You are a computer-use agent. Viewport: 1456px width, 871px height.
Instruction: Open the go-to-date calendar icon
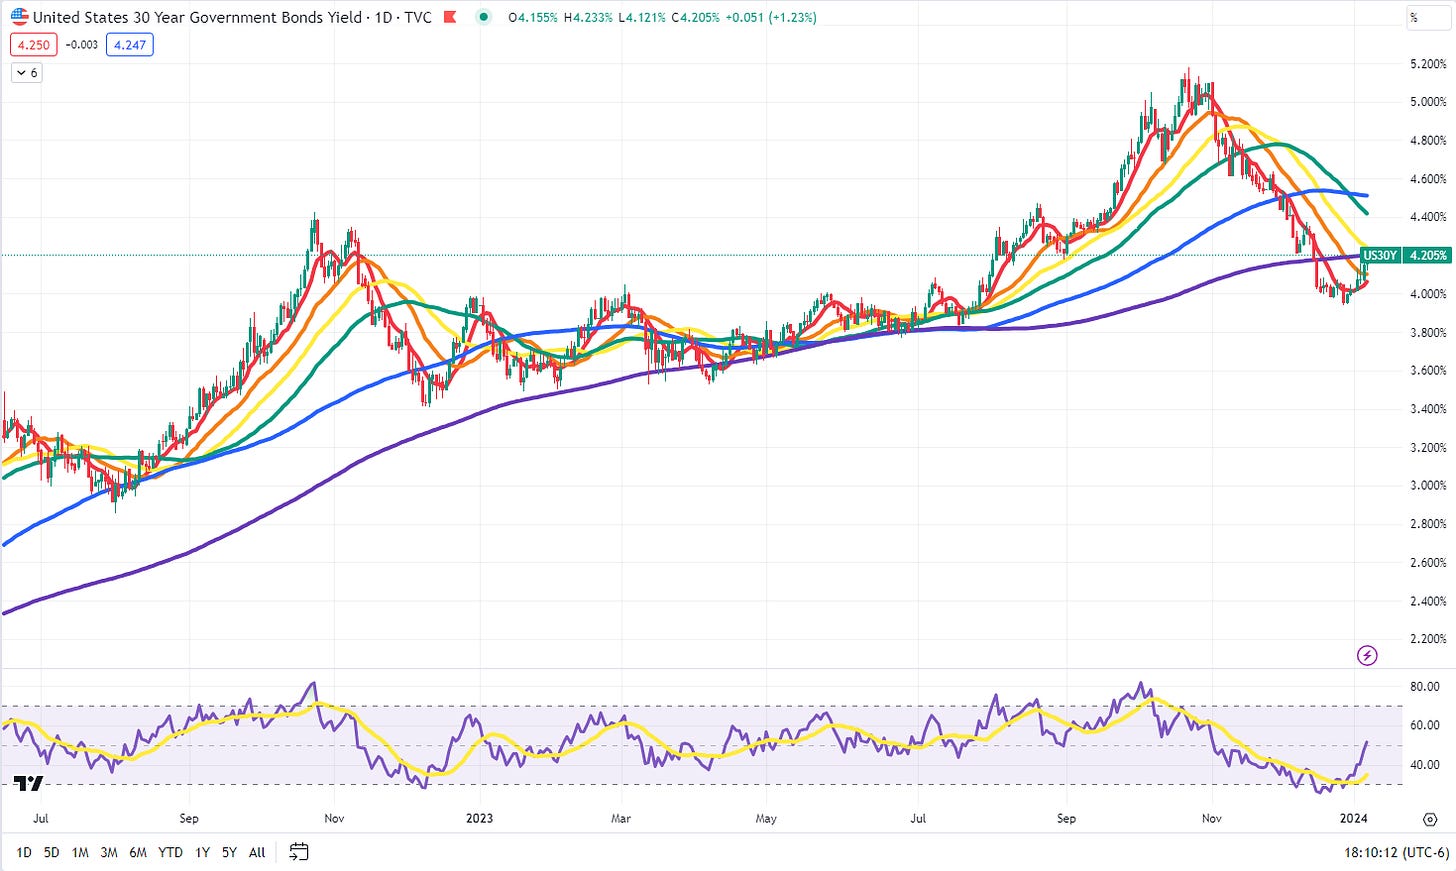point(298,852)
